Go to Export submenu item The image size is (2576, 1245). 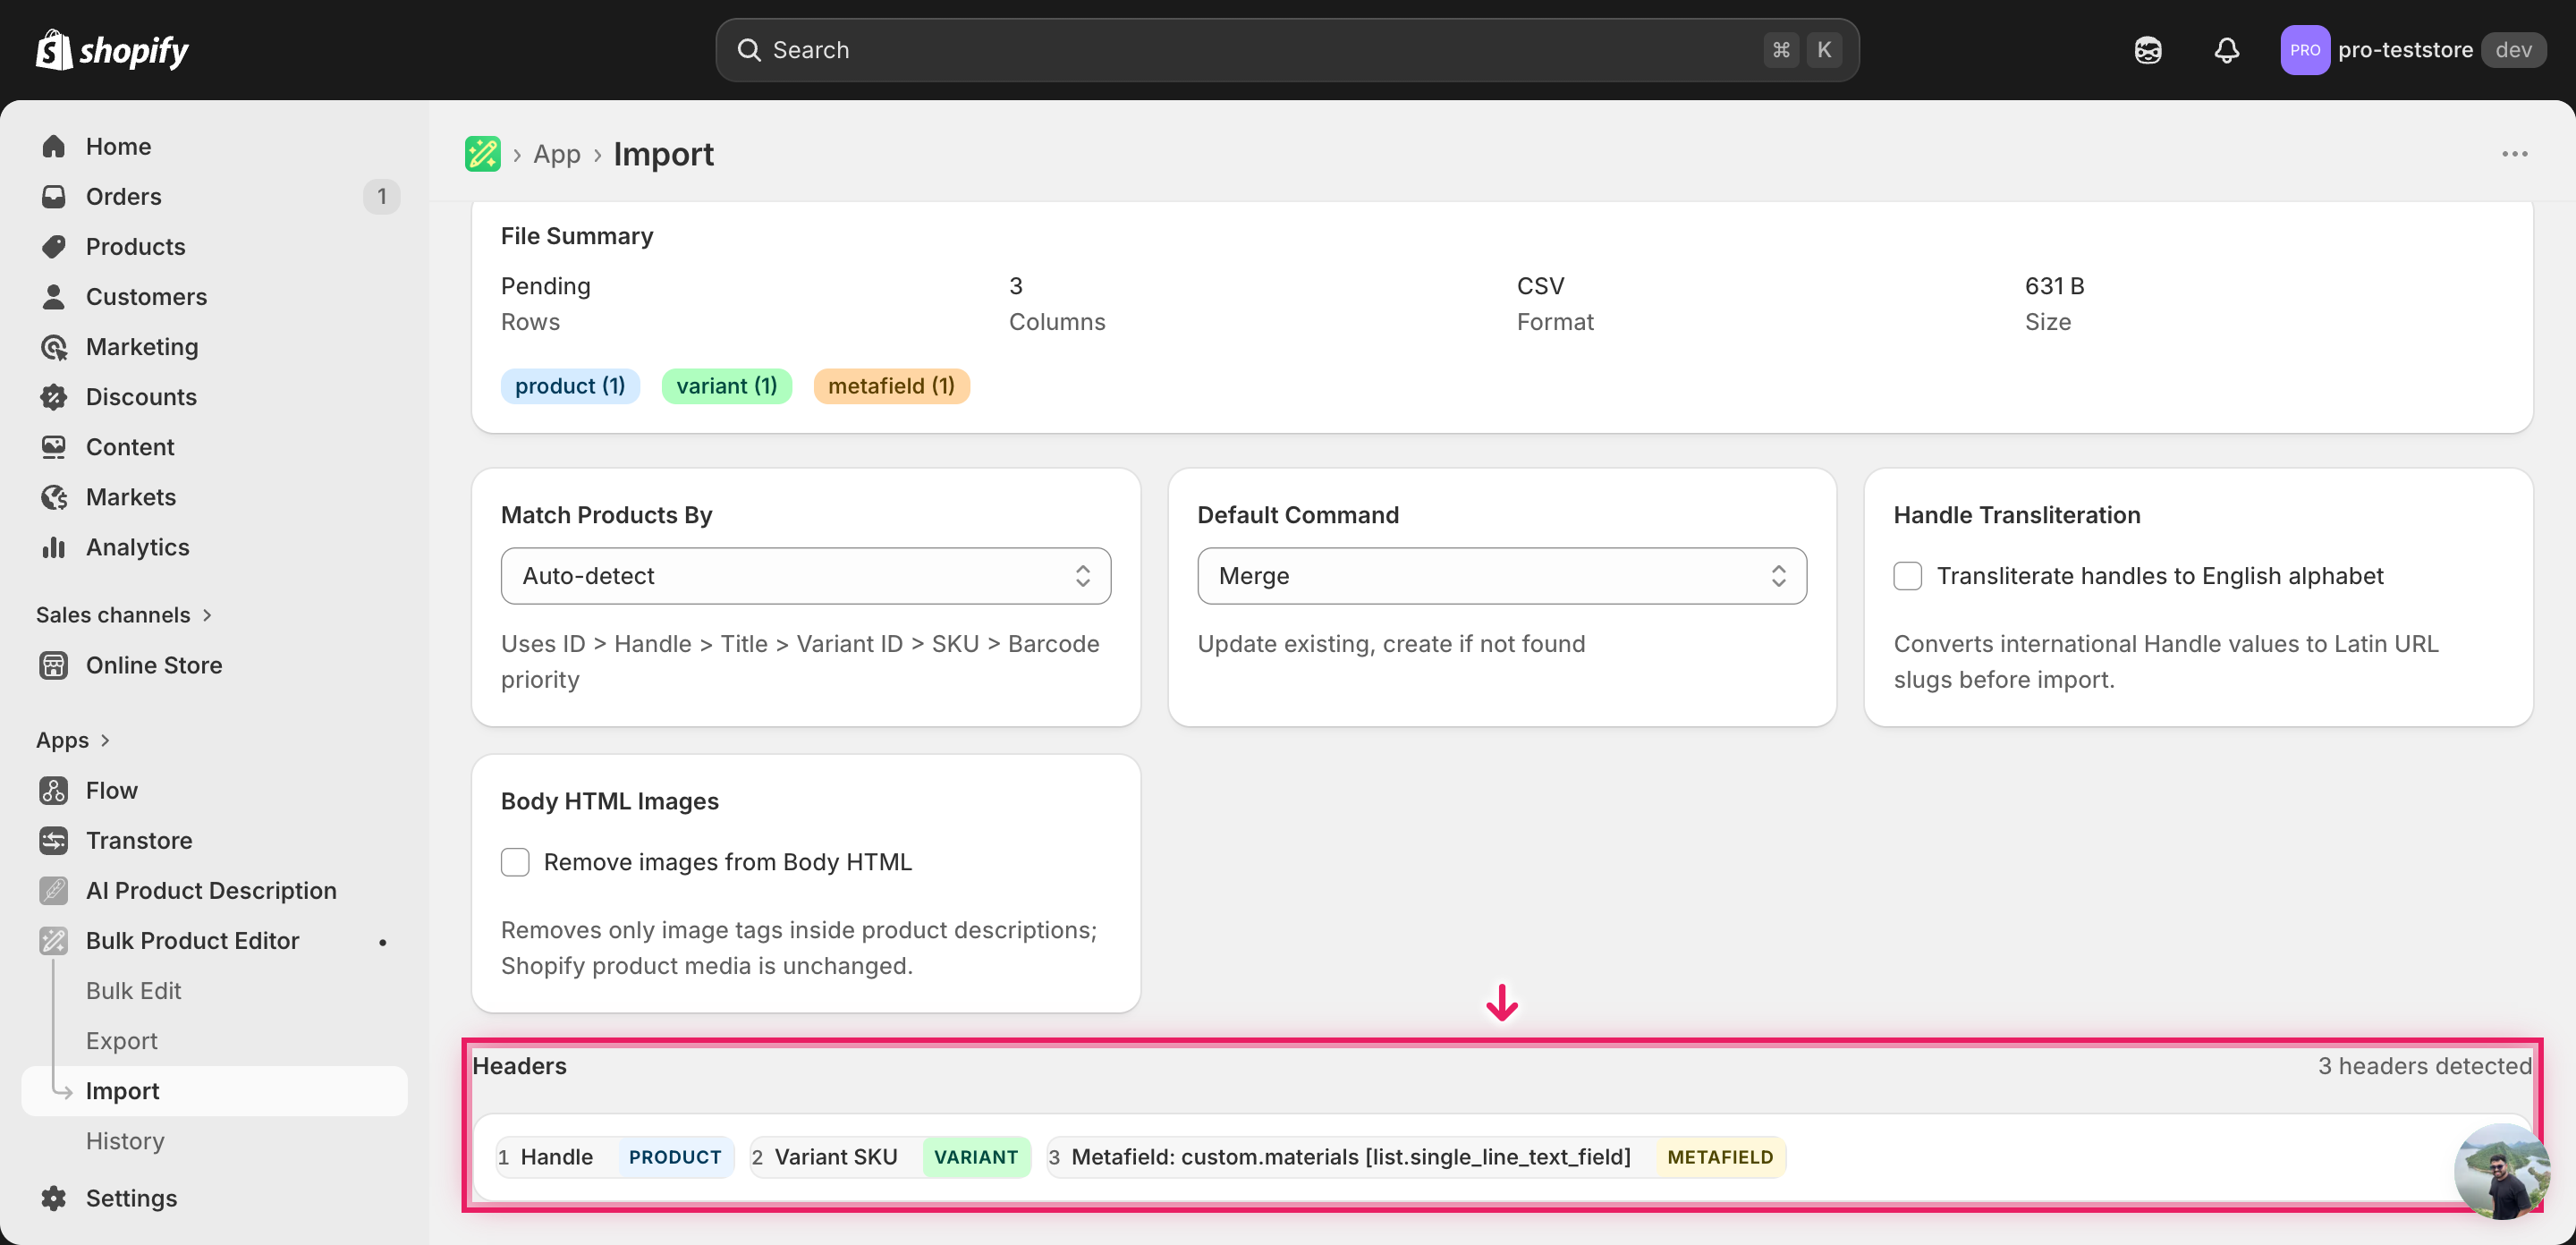coord(122,1041)
